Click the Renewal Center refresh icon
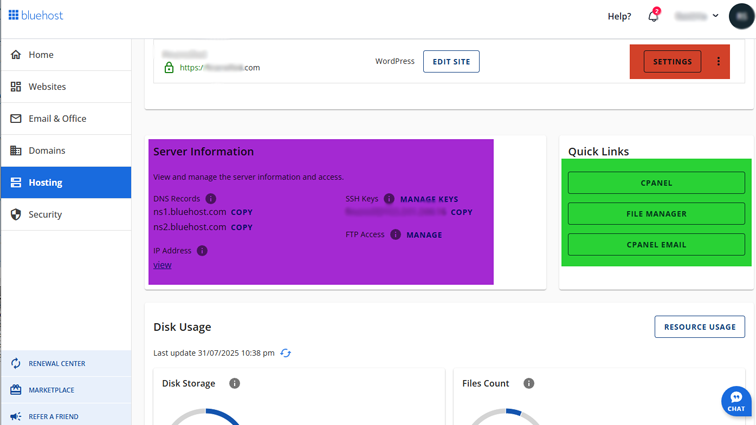The width and height of the screenshot is (756, 425). coord(16,363)
